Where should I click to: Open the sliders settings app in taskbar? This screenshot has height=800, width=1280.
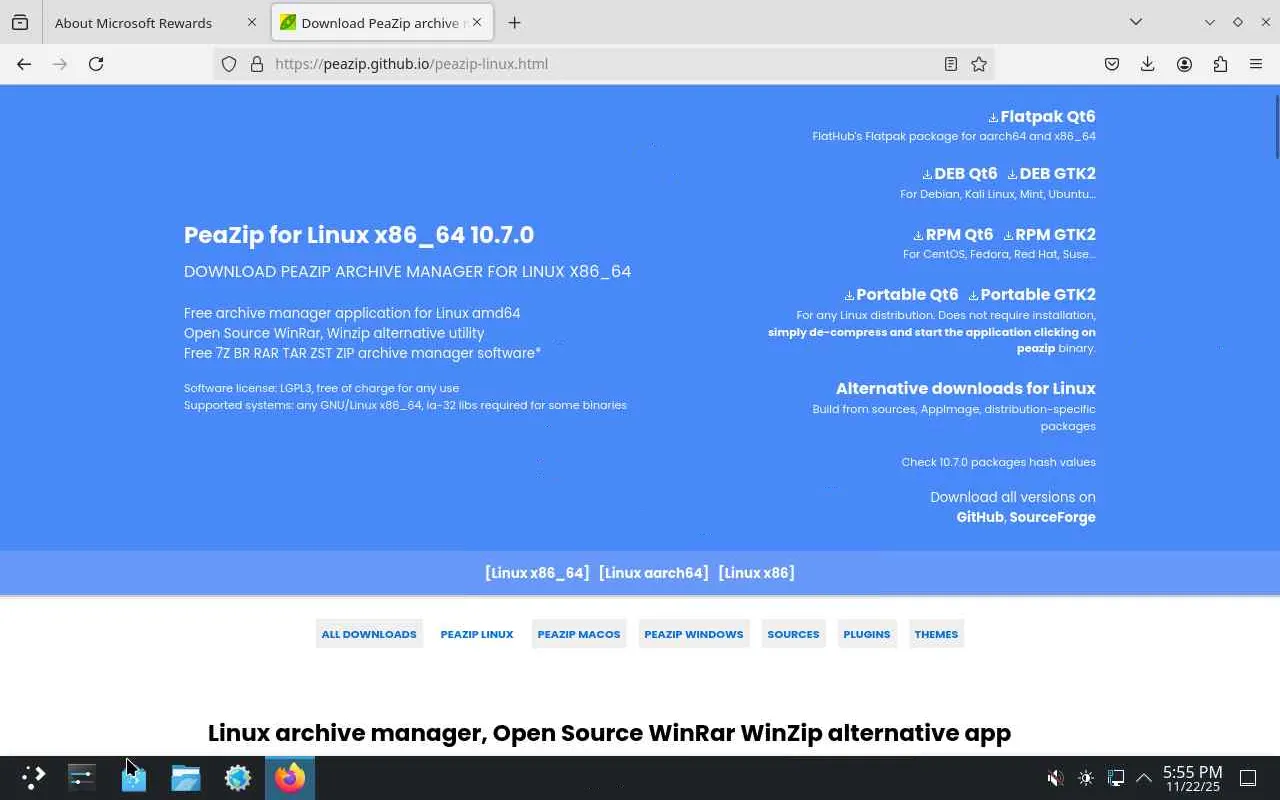tap(82, 777)
